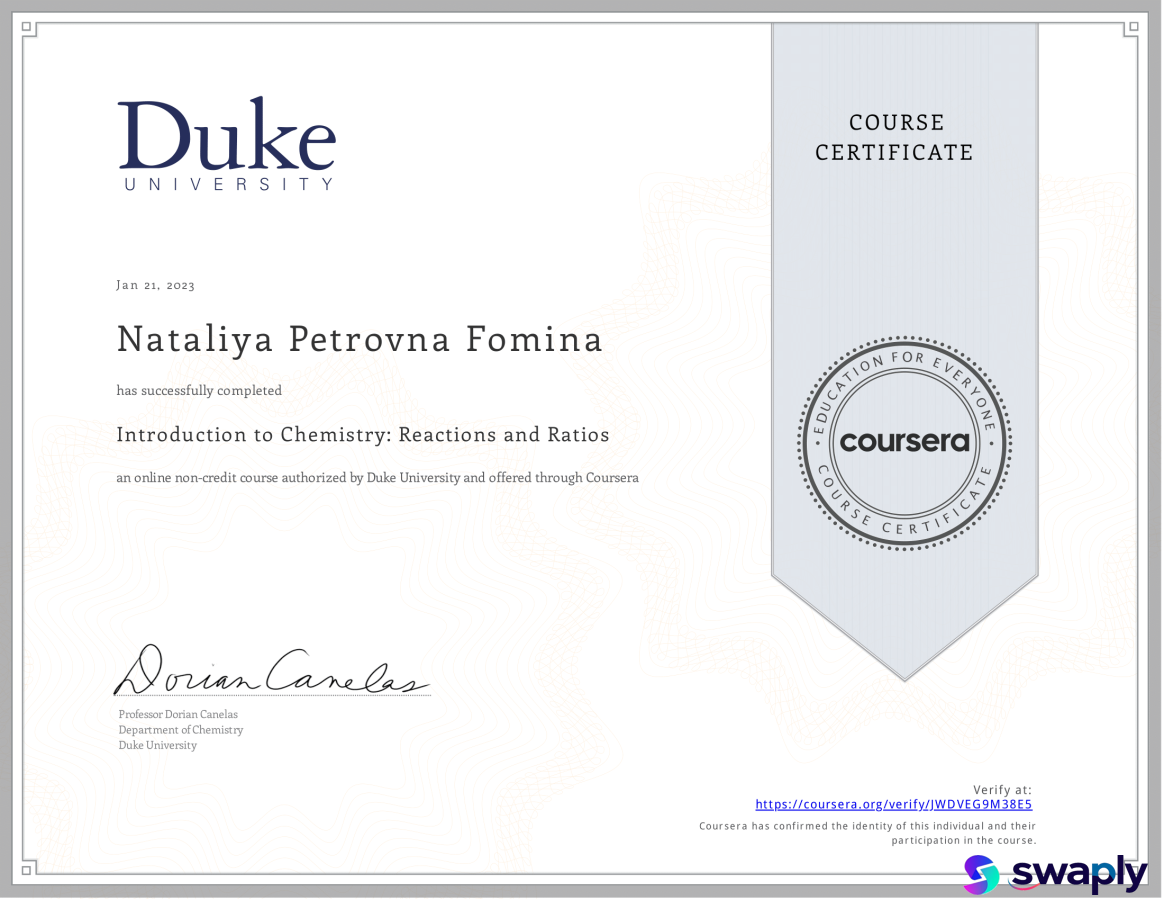Click the Department of Chemistry text
1164x900 pixels.
tap(180, 730)
